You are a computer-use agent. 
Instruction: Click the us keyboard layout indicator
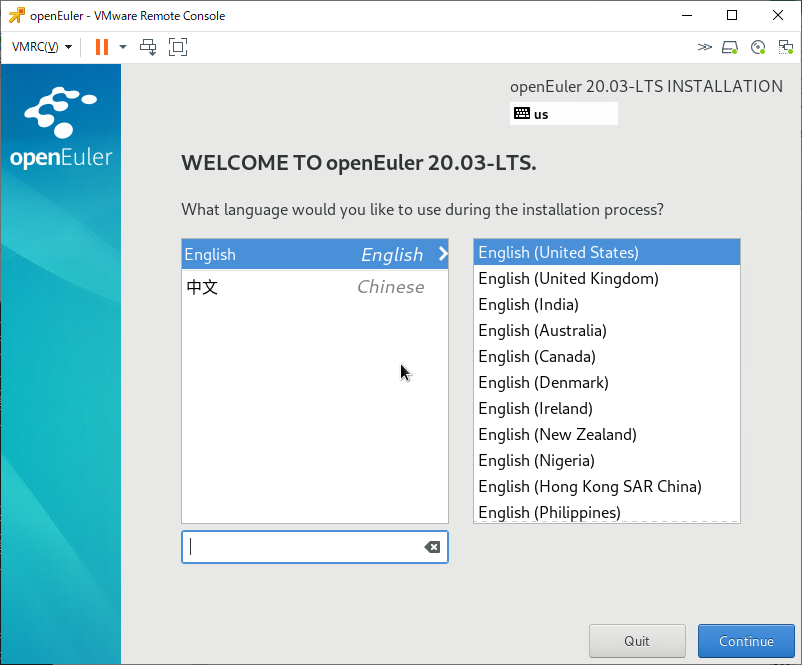tap(564, 114)
